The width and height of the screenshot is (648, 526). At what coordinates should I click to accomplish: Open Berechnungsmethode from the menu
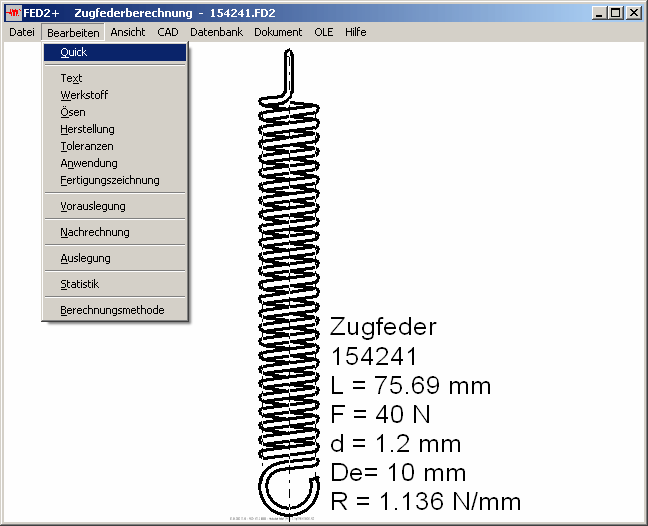112,310
